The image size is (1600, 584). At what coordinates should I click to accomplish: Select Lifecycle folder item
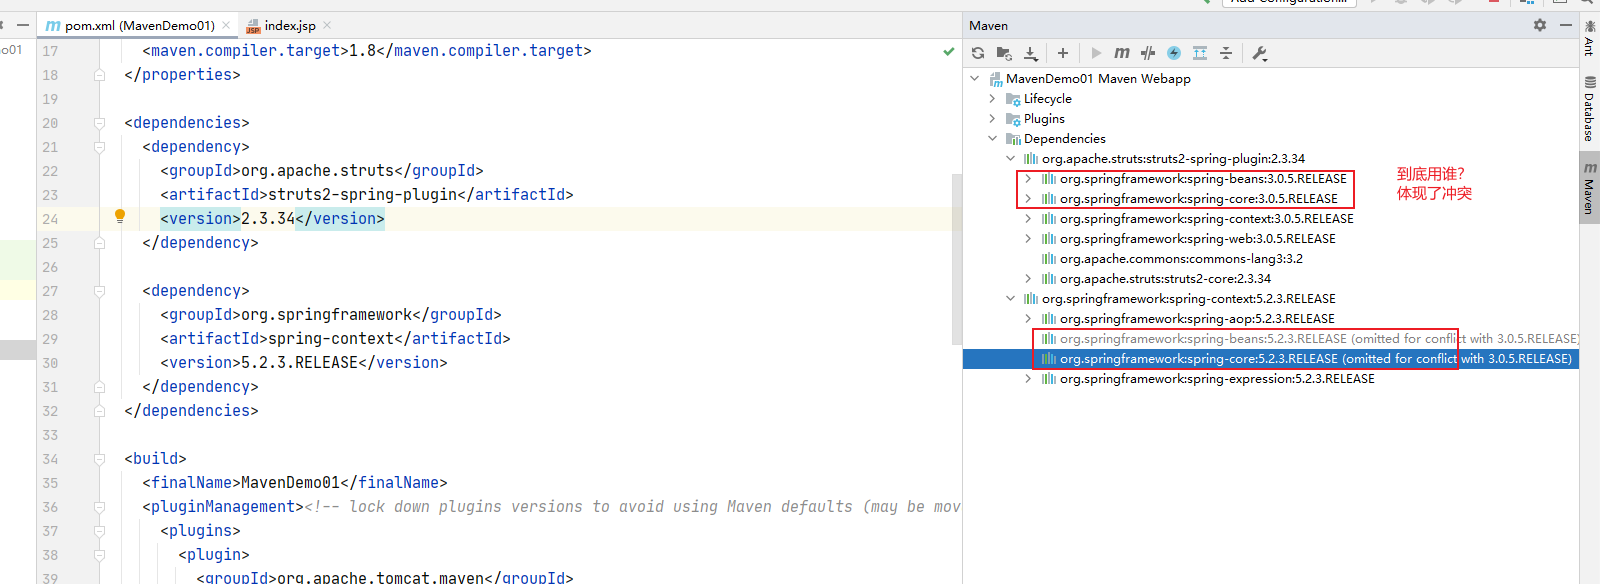[x=1047, y=98]
